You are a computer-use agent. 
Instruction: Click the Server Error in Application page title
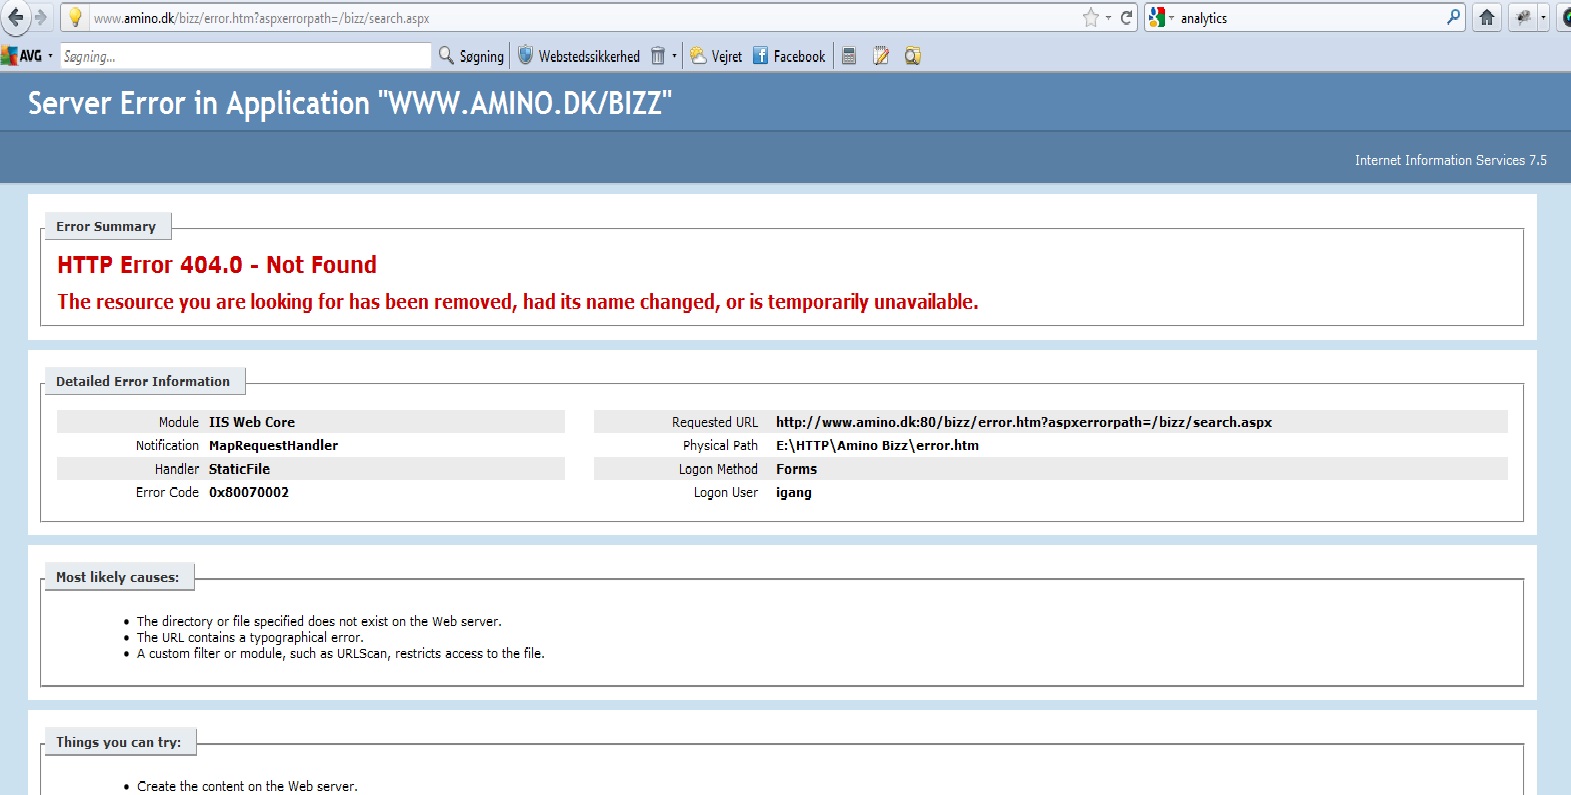click(x=350, y=103)
